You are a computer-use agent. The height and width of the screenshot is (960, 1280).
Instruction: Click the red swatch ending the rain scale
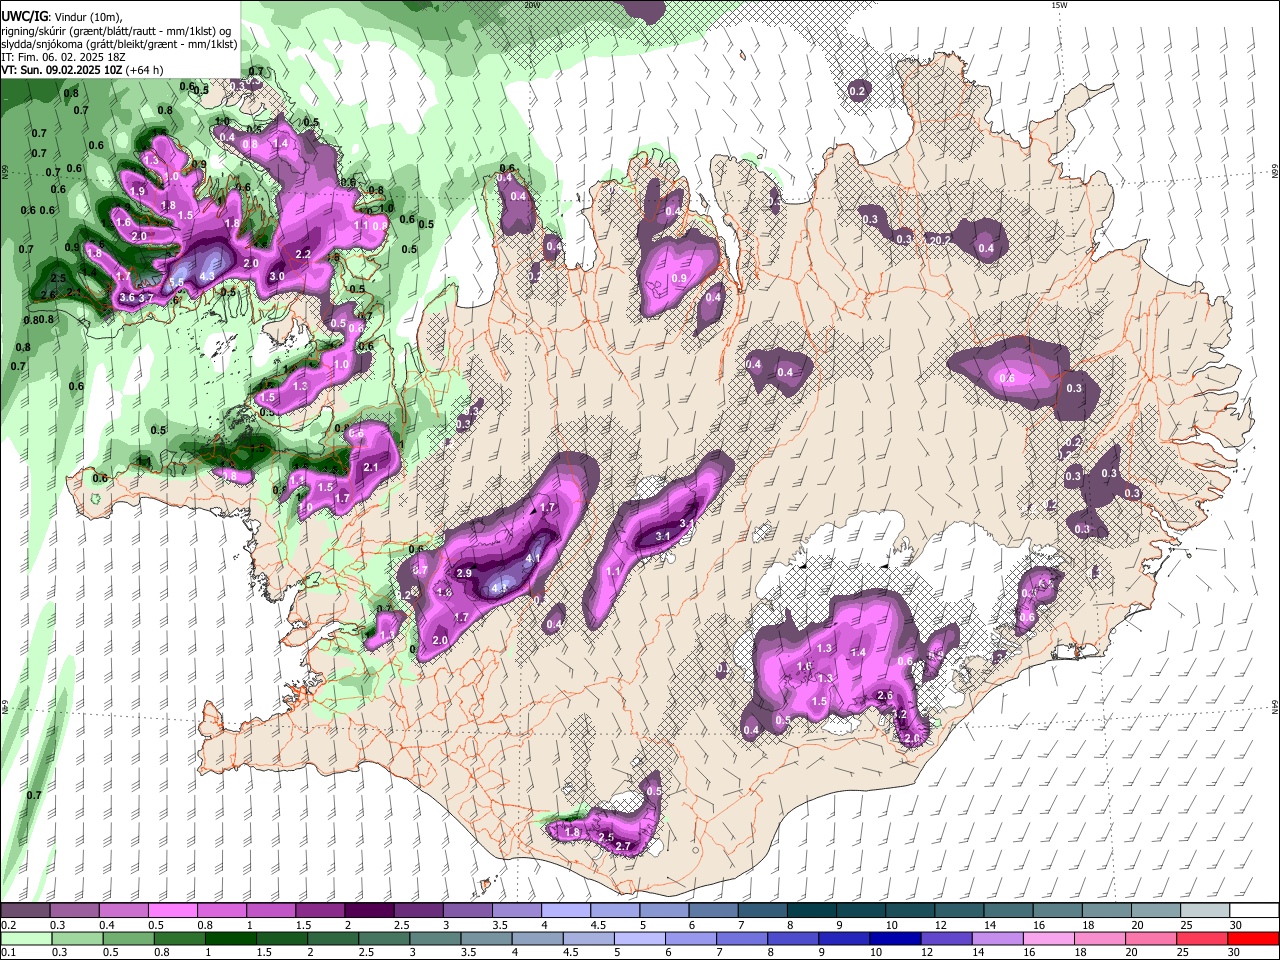pos(1254,938)
